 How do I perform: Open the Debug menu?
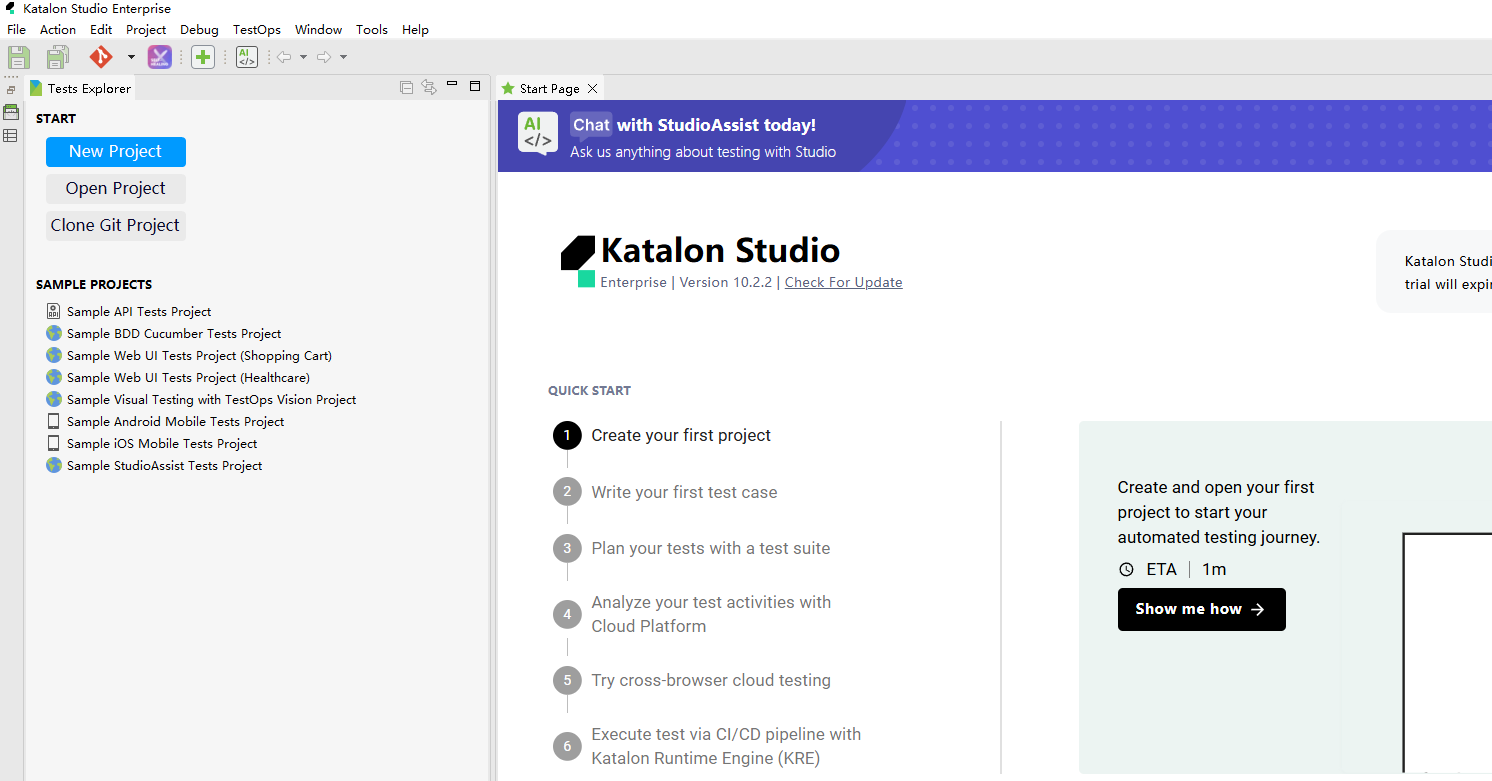199,30
